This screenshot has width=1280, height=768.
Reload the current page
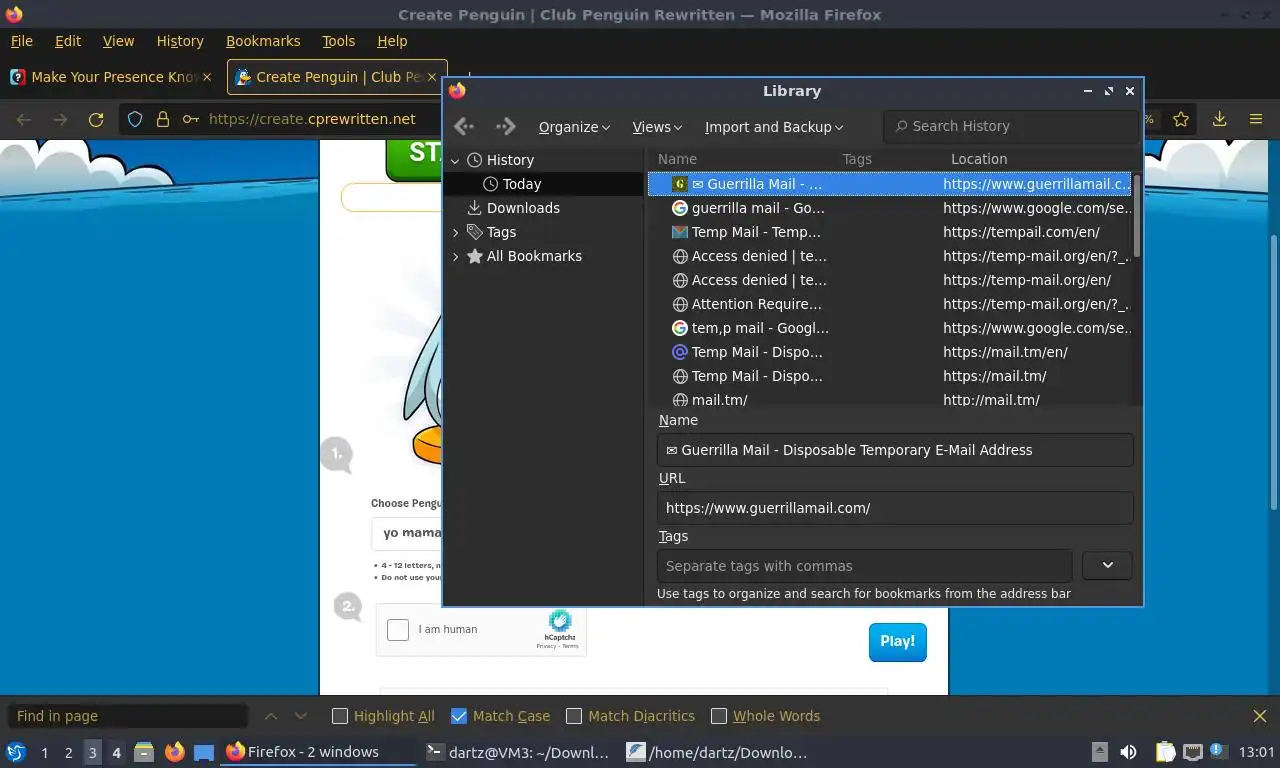[96, 119]
